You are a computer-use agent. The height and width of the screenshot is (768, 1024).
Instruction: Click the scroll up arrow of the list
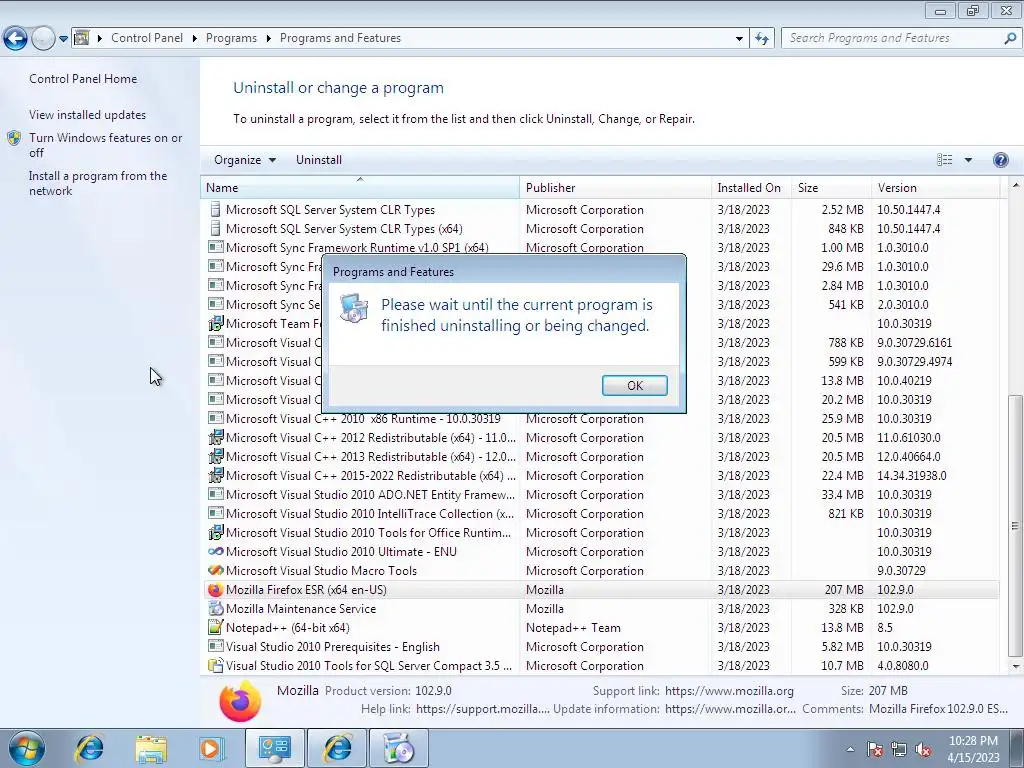1015,184
